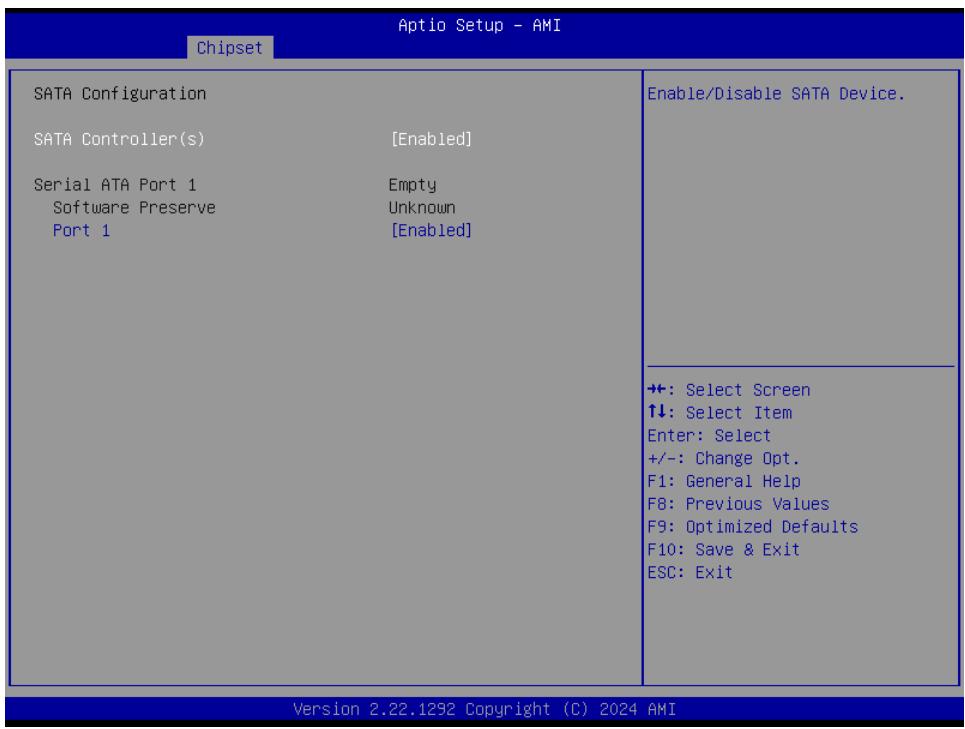This screenshot has height=729, width=965.
Task: Click the left-right arrows Select Screen icon
Action: (657, 389)
